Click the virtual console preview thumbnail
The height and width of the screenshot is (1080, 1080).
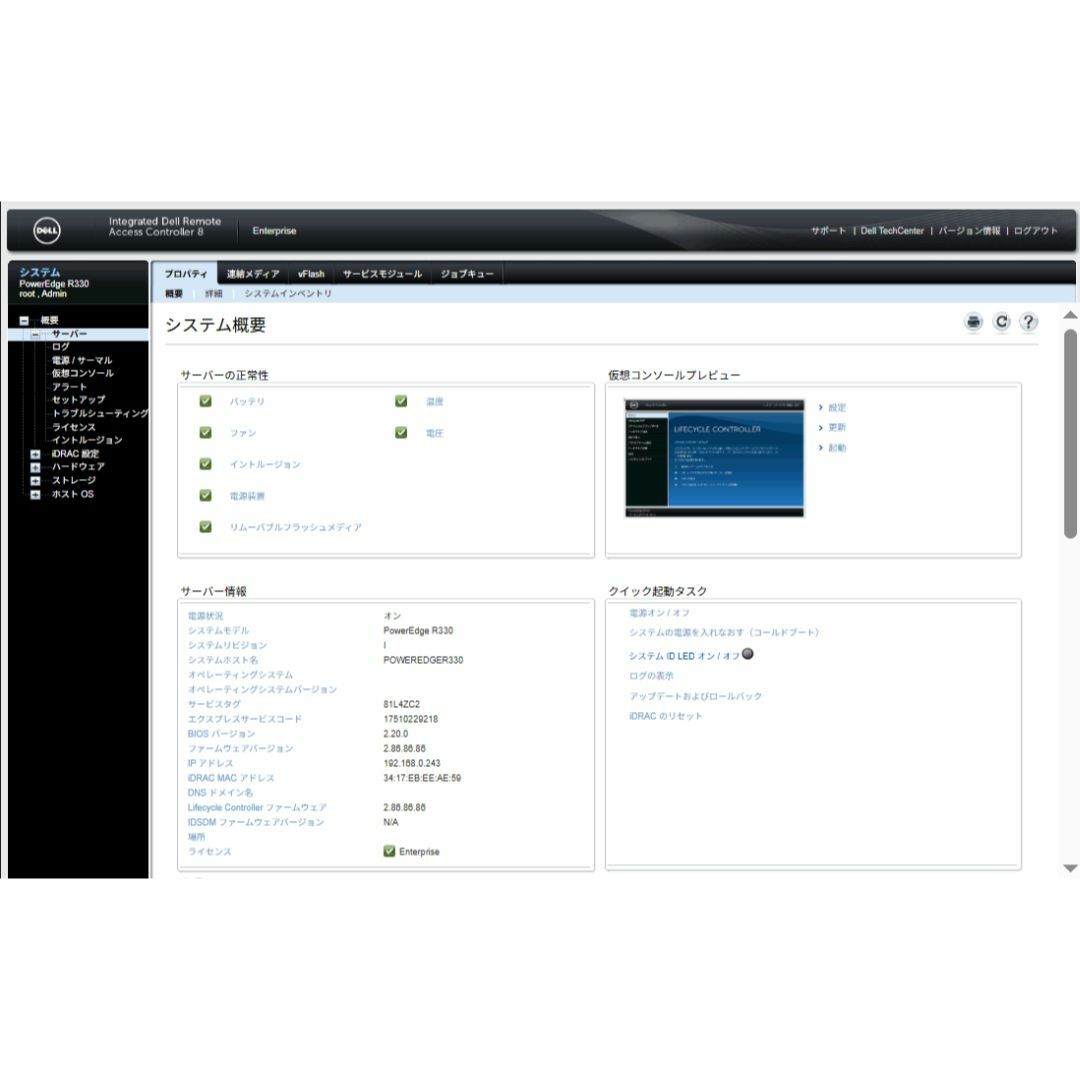coord(714,457)
